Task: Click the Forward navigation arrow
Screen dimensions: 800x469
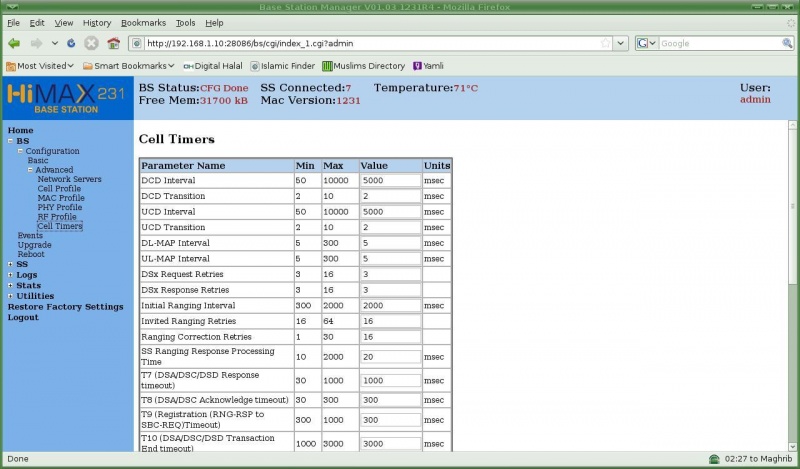Action: tap(37, 43)
